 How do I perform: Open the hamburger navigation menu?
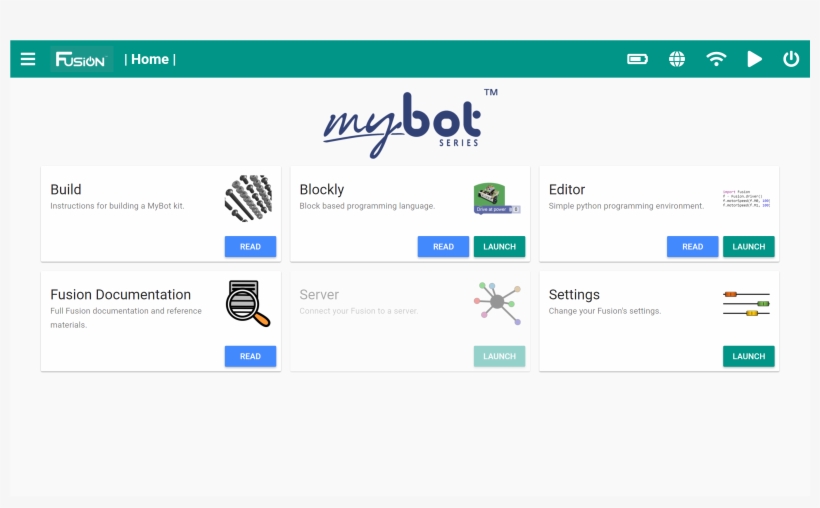pyautogui.click(x=28, y=59)
